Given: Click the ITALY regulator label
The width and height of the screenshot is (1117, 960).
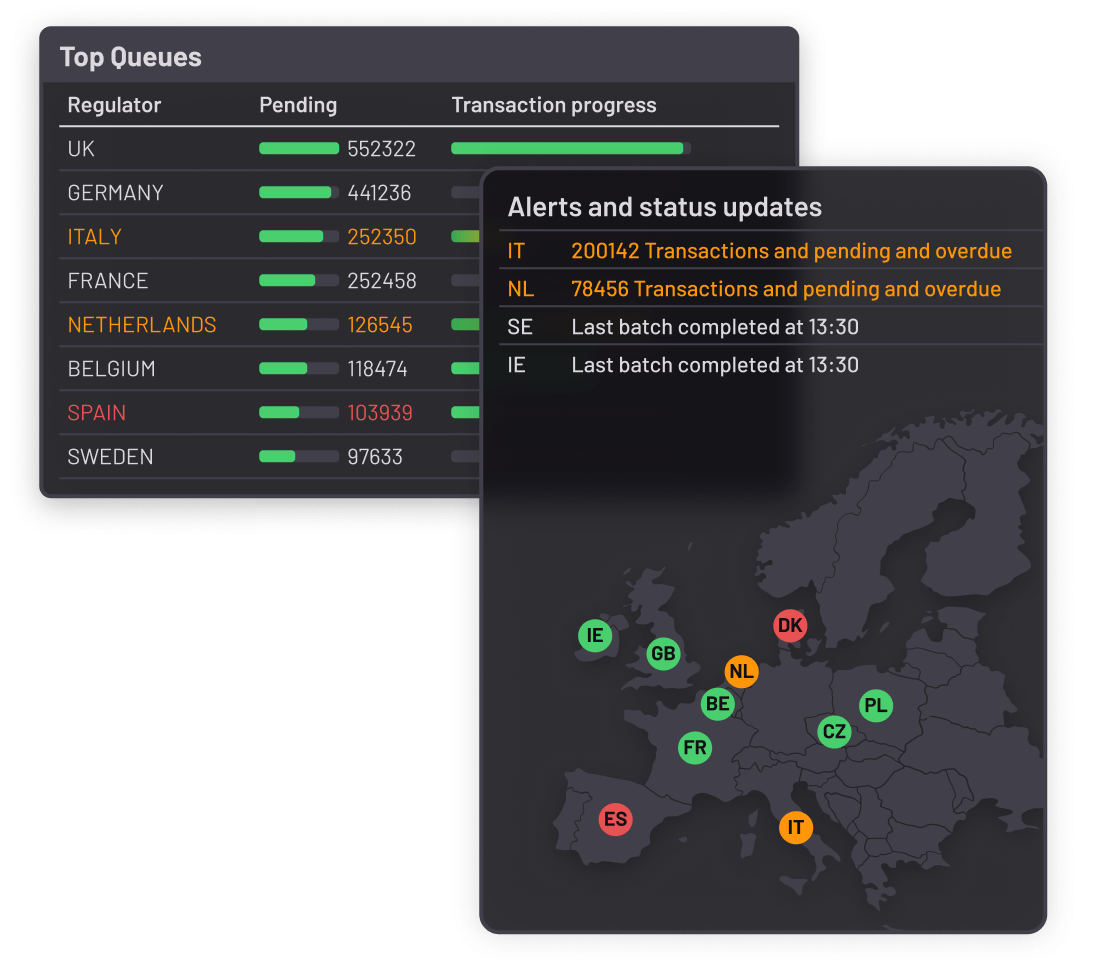Looking at the screenshot, I should pos(95,237).
